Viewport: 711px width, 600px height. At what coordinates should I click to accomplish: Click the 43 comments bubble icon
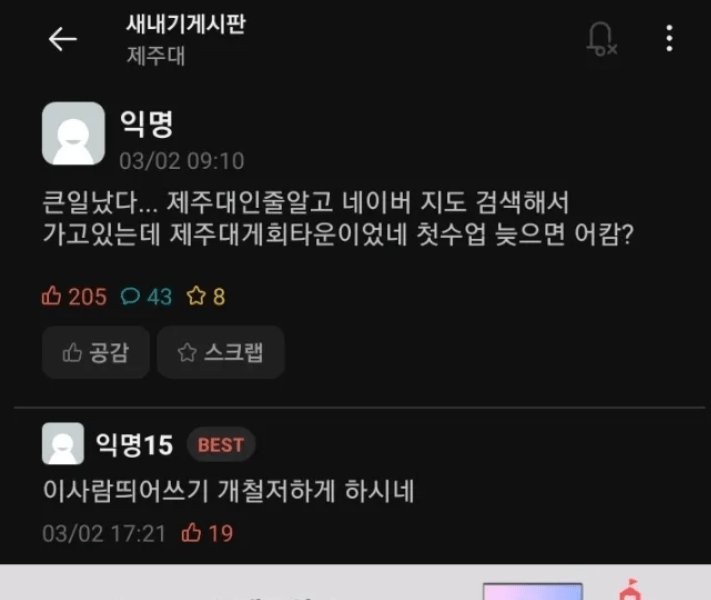(130, 296)
